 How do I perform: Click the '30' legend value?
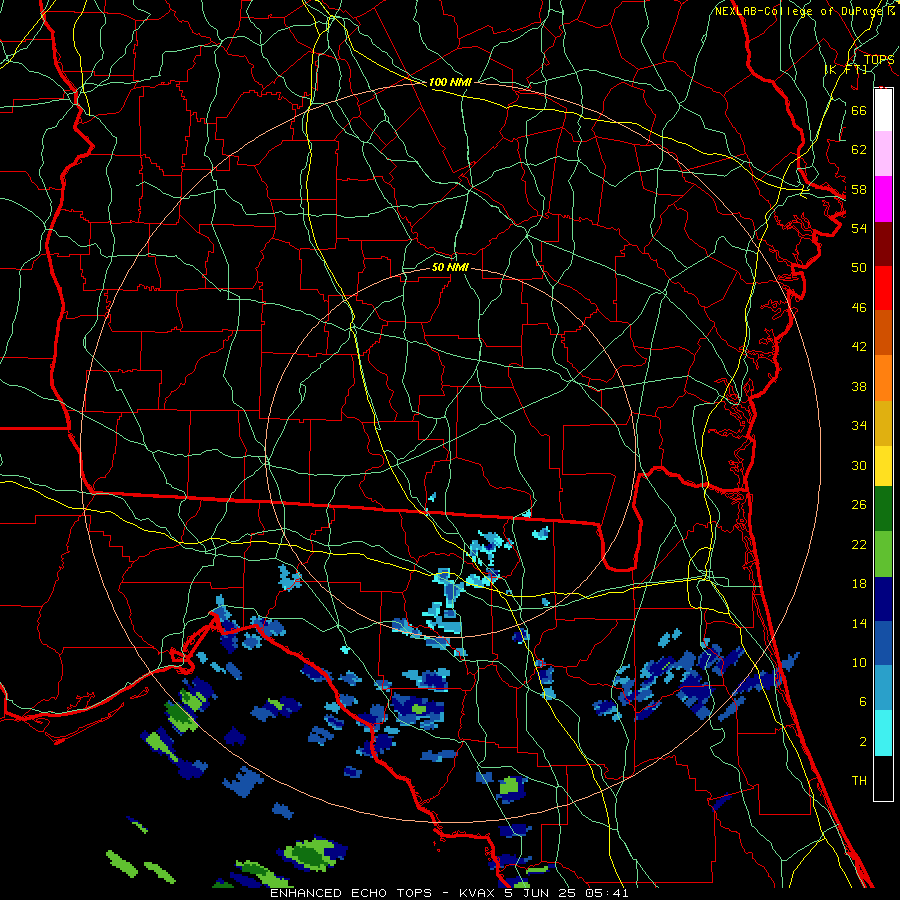click(859, 465)
